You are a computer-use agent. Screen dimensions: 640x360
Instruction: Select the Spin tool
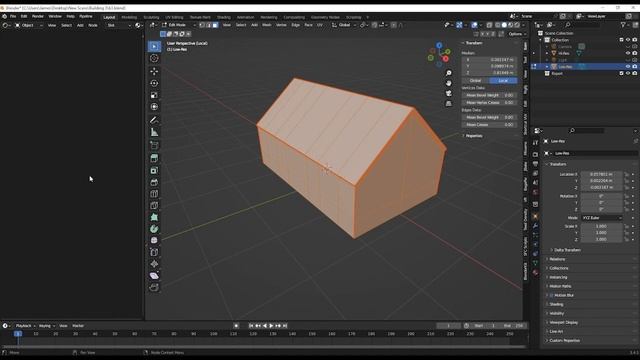click(154, 229)
